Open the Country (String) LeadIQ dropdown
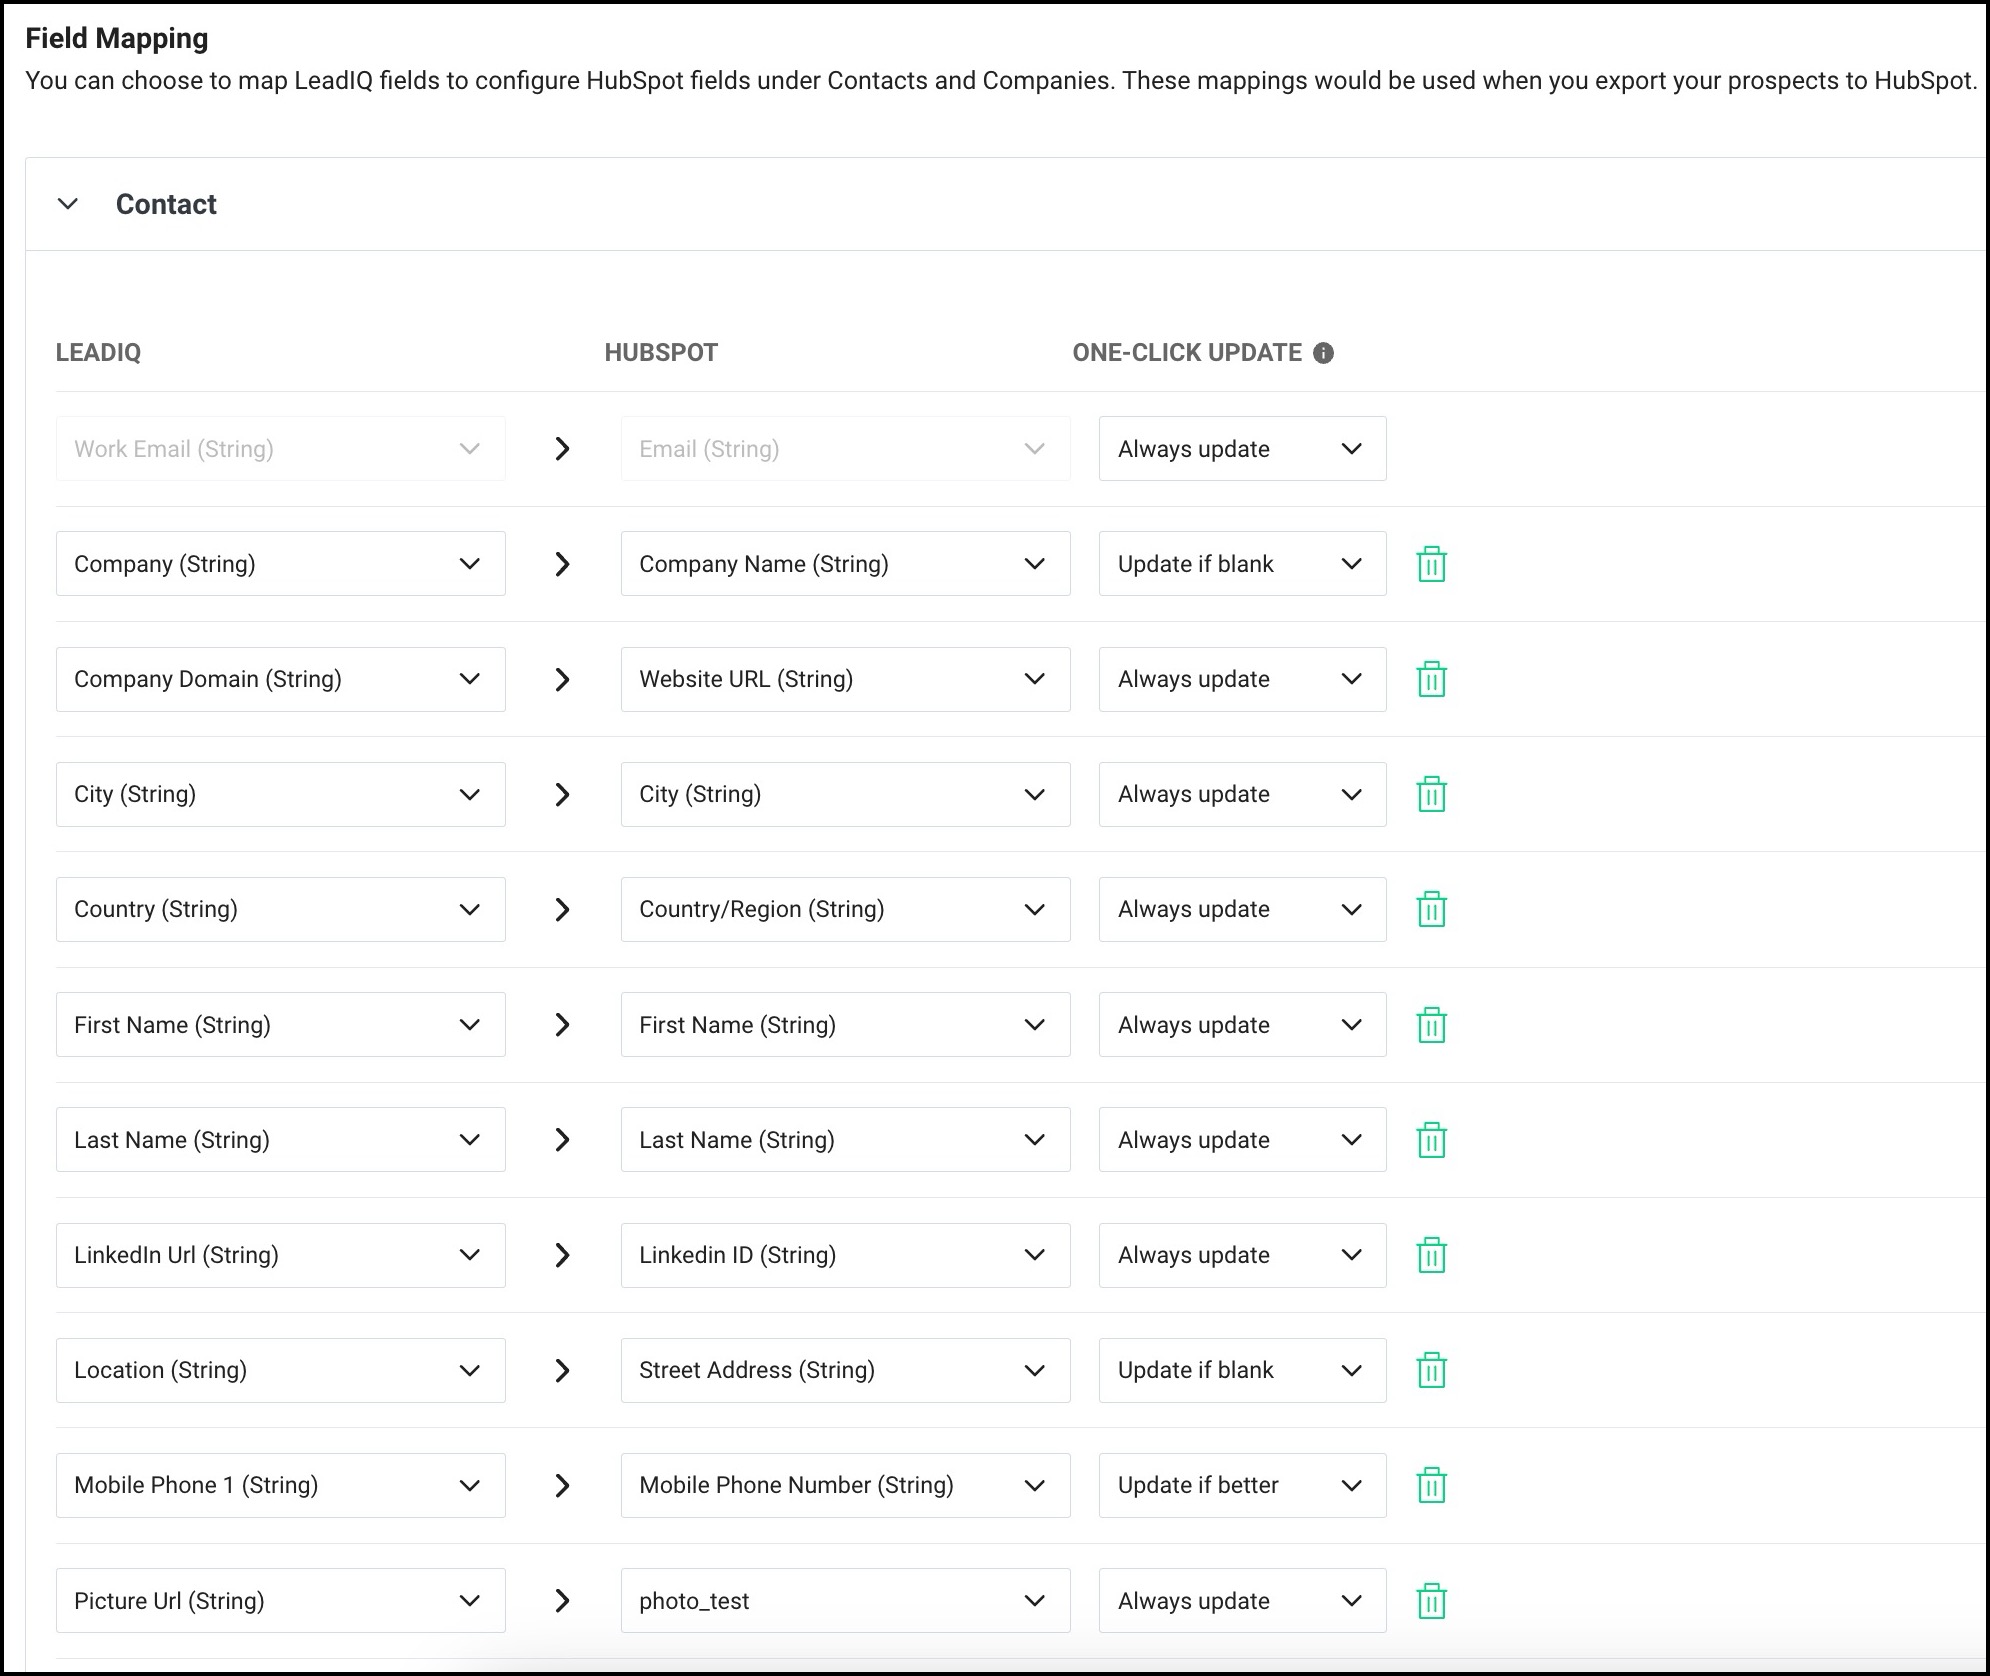1990x1676 pixels. point(281,909)
